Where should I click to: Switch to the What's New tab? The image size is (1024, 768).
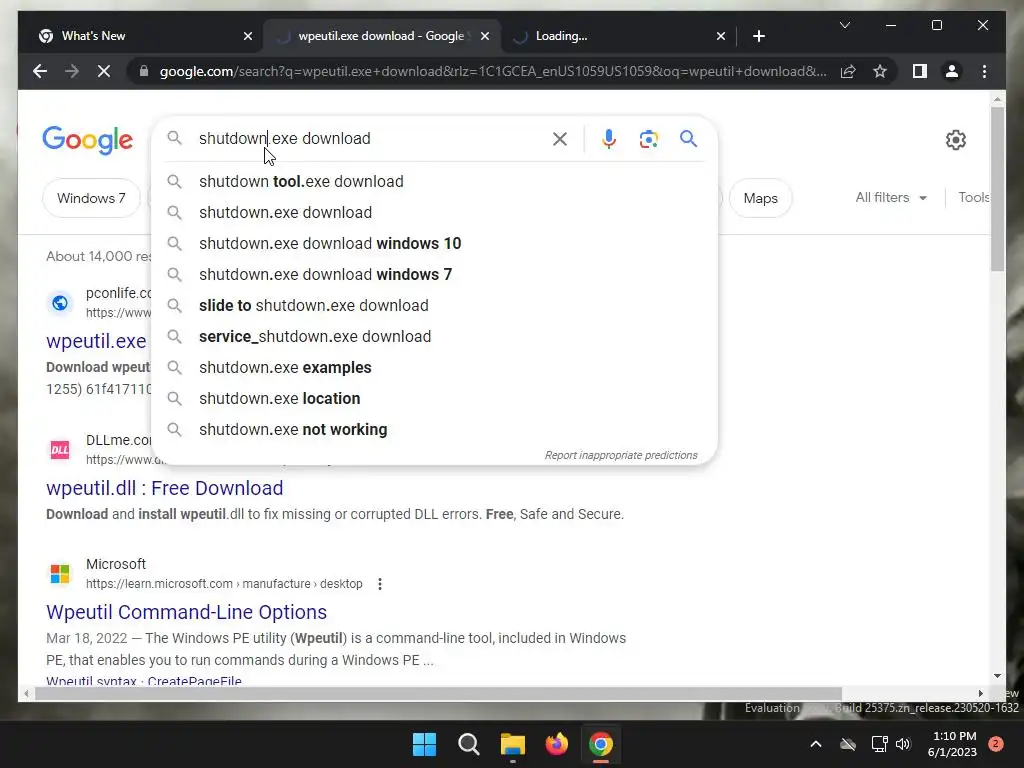tap(144, 36)
